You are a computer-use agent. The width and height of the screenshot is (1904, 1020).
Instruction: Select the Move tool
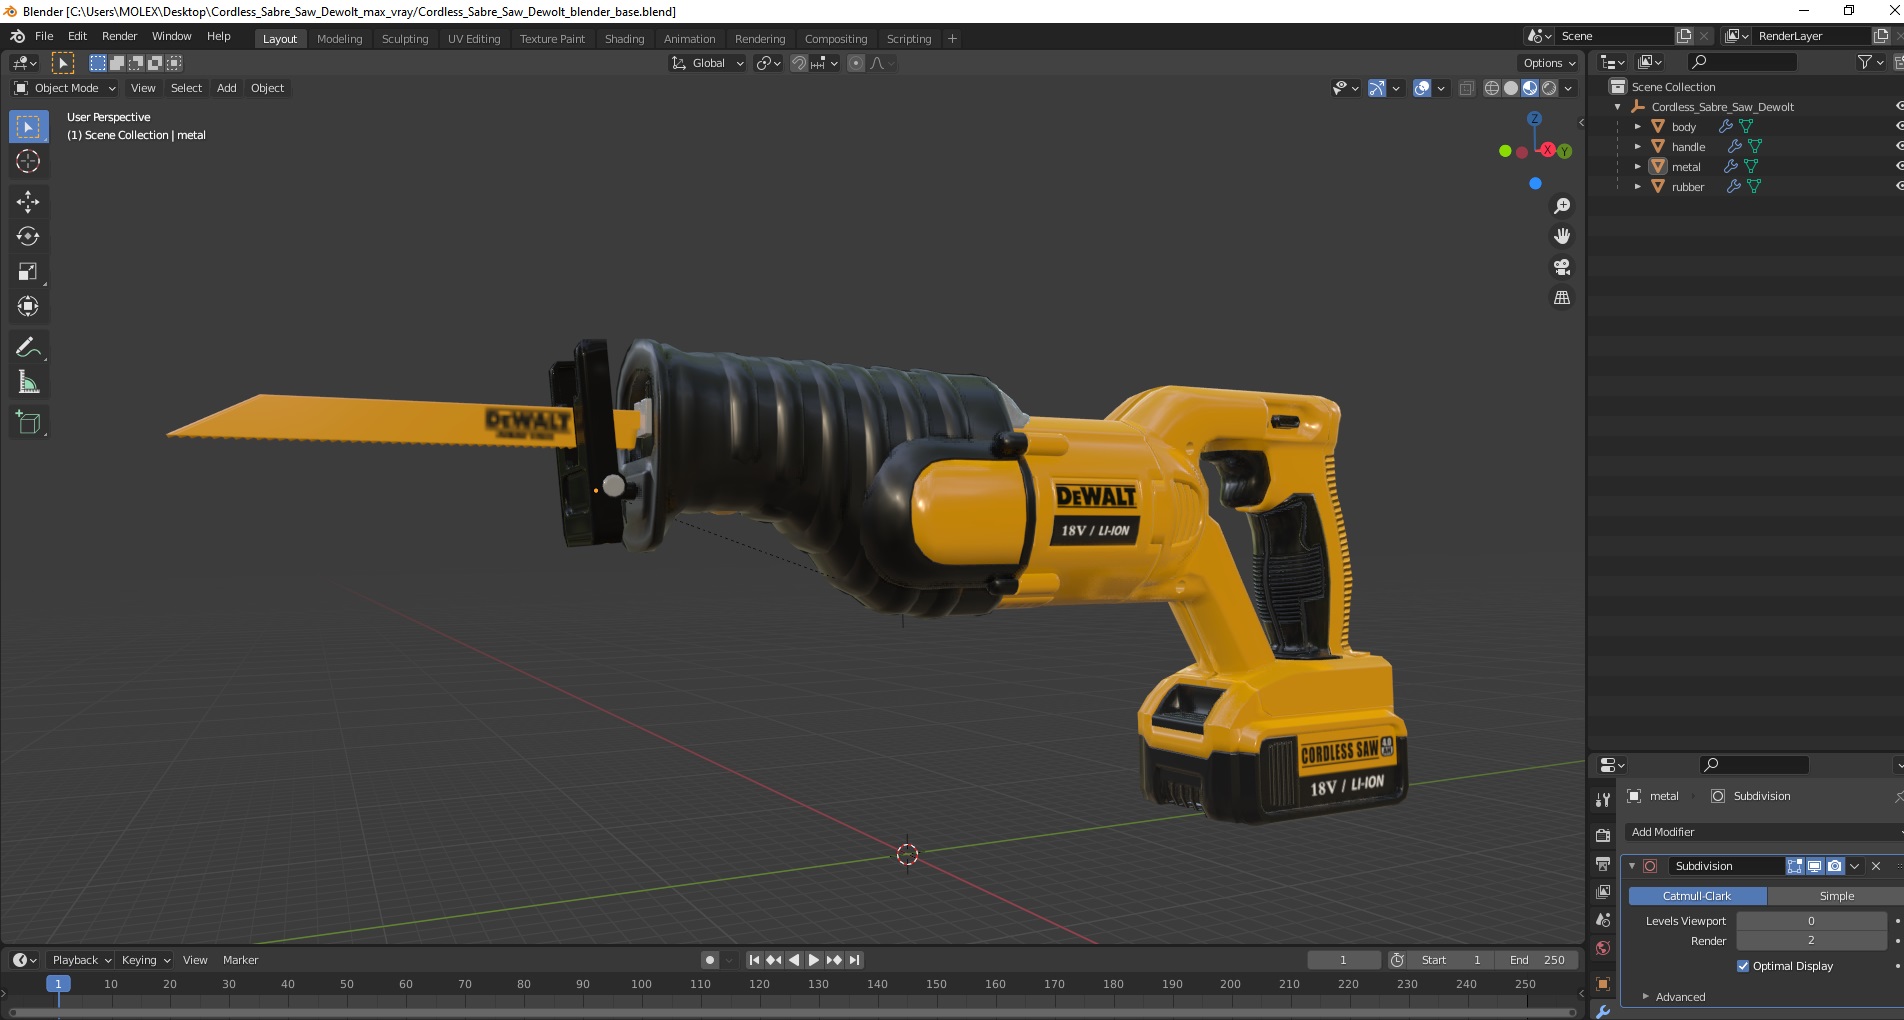click(x=28, y=202)
